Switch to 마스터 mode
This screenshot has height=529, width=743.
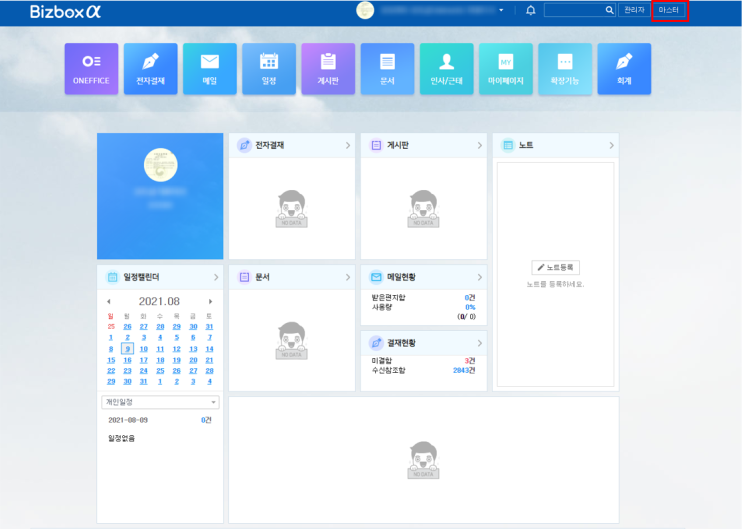(x=669, y=10)
